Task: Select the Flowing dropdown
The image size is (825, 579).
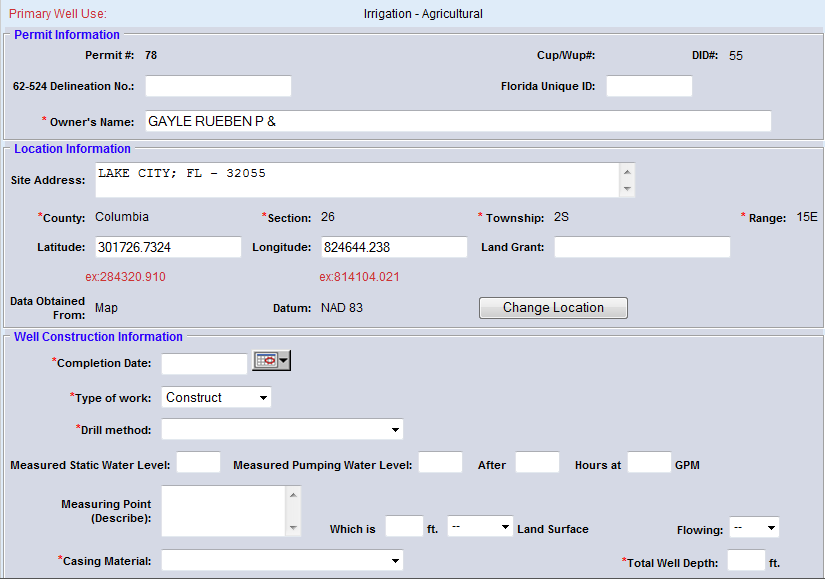Action: point(753,527)
